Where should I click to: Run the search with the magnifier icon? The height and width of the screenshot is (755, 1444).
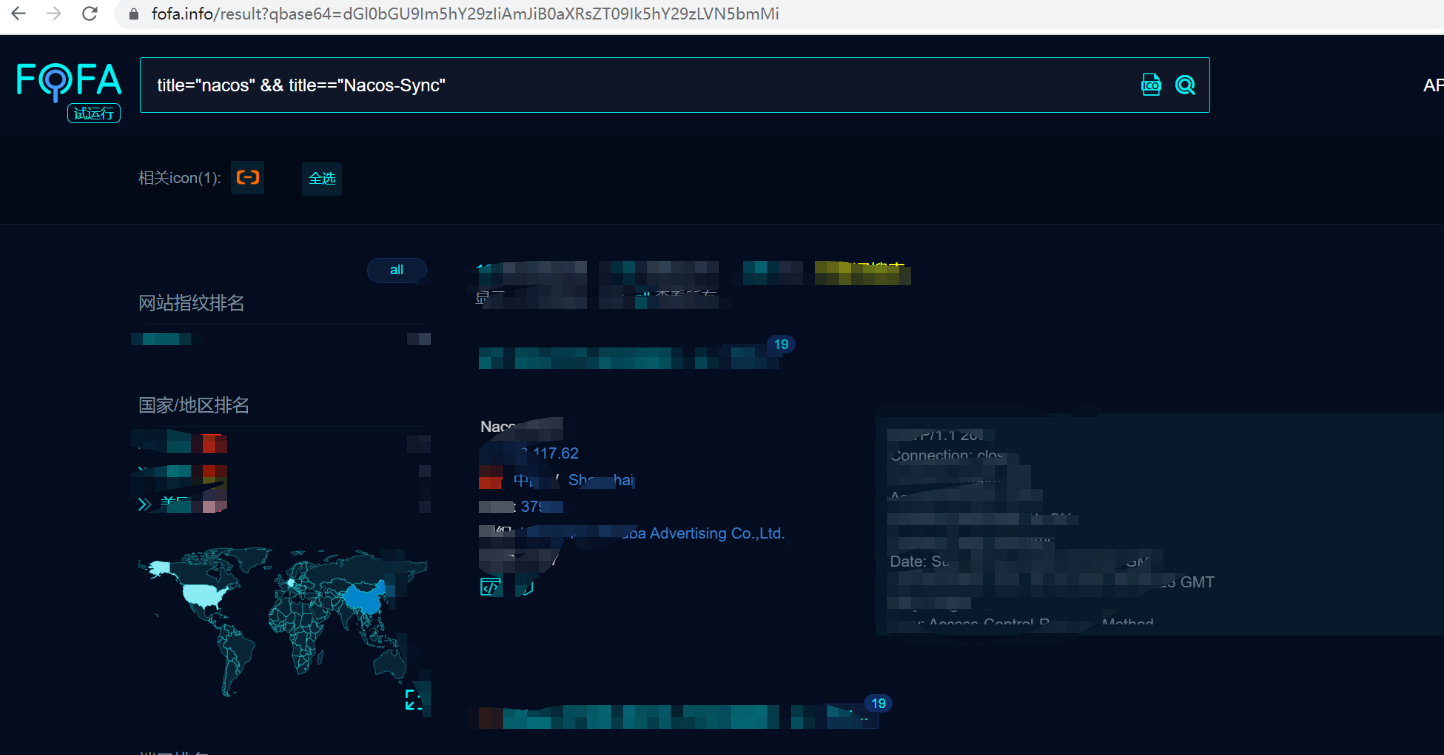click(x=1185, y=84)
